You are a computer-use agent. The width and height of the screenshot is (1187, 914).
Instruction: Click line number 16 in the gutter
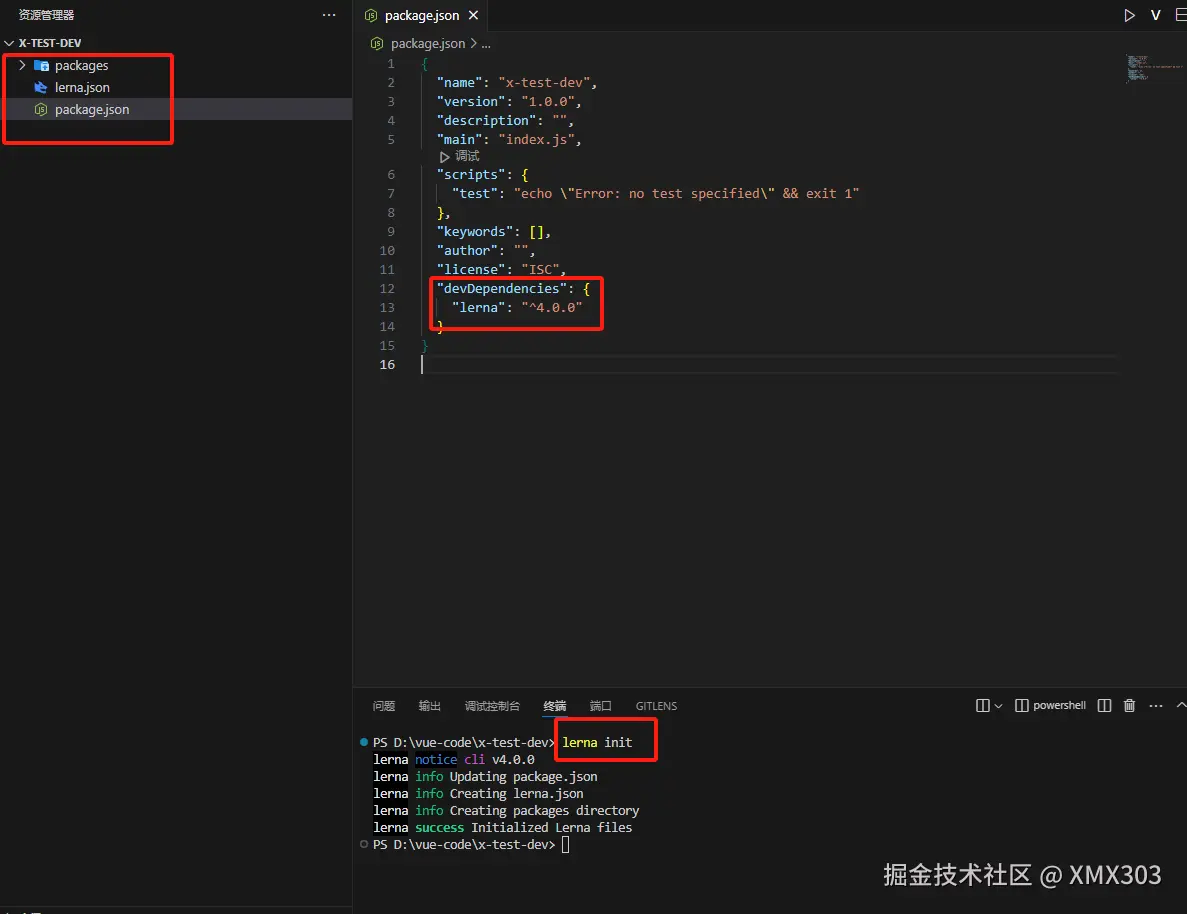click(387, 365)
